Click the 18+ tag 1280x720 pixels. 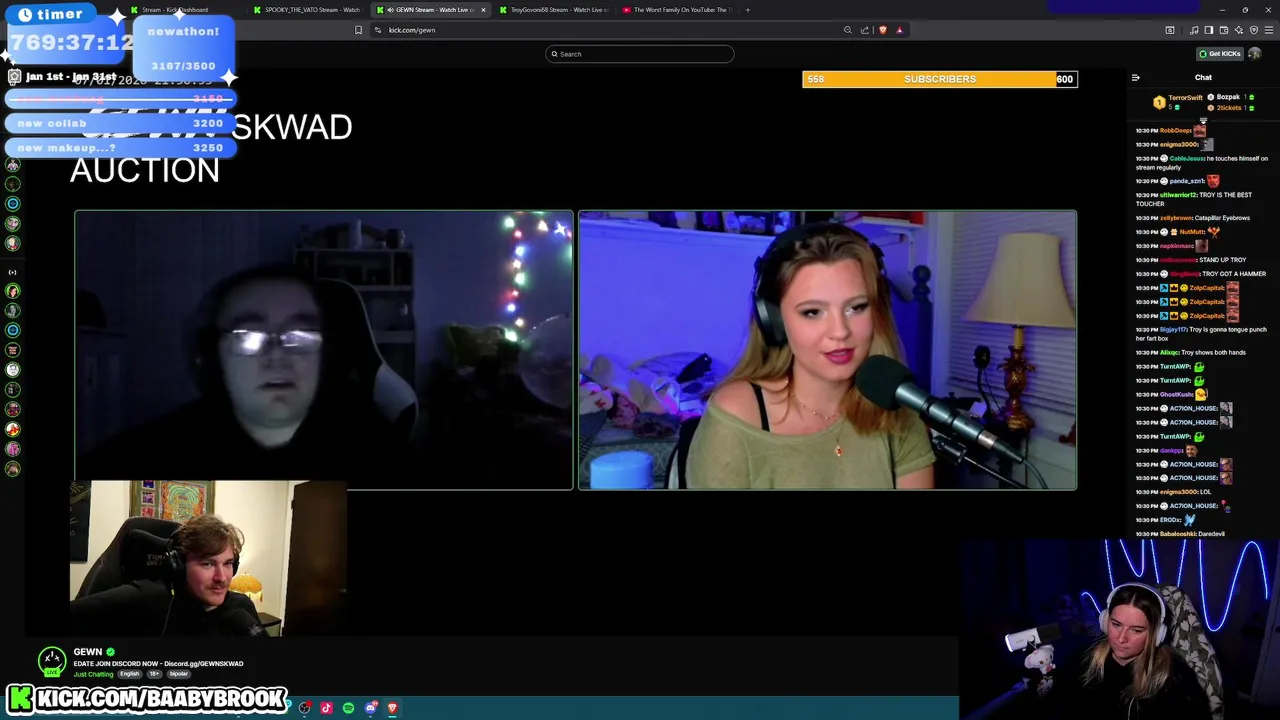[155, 674]
